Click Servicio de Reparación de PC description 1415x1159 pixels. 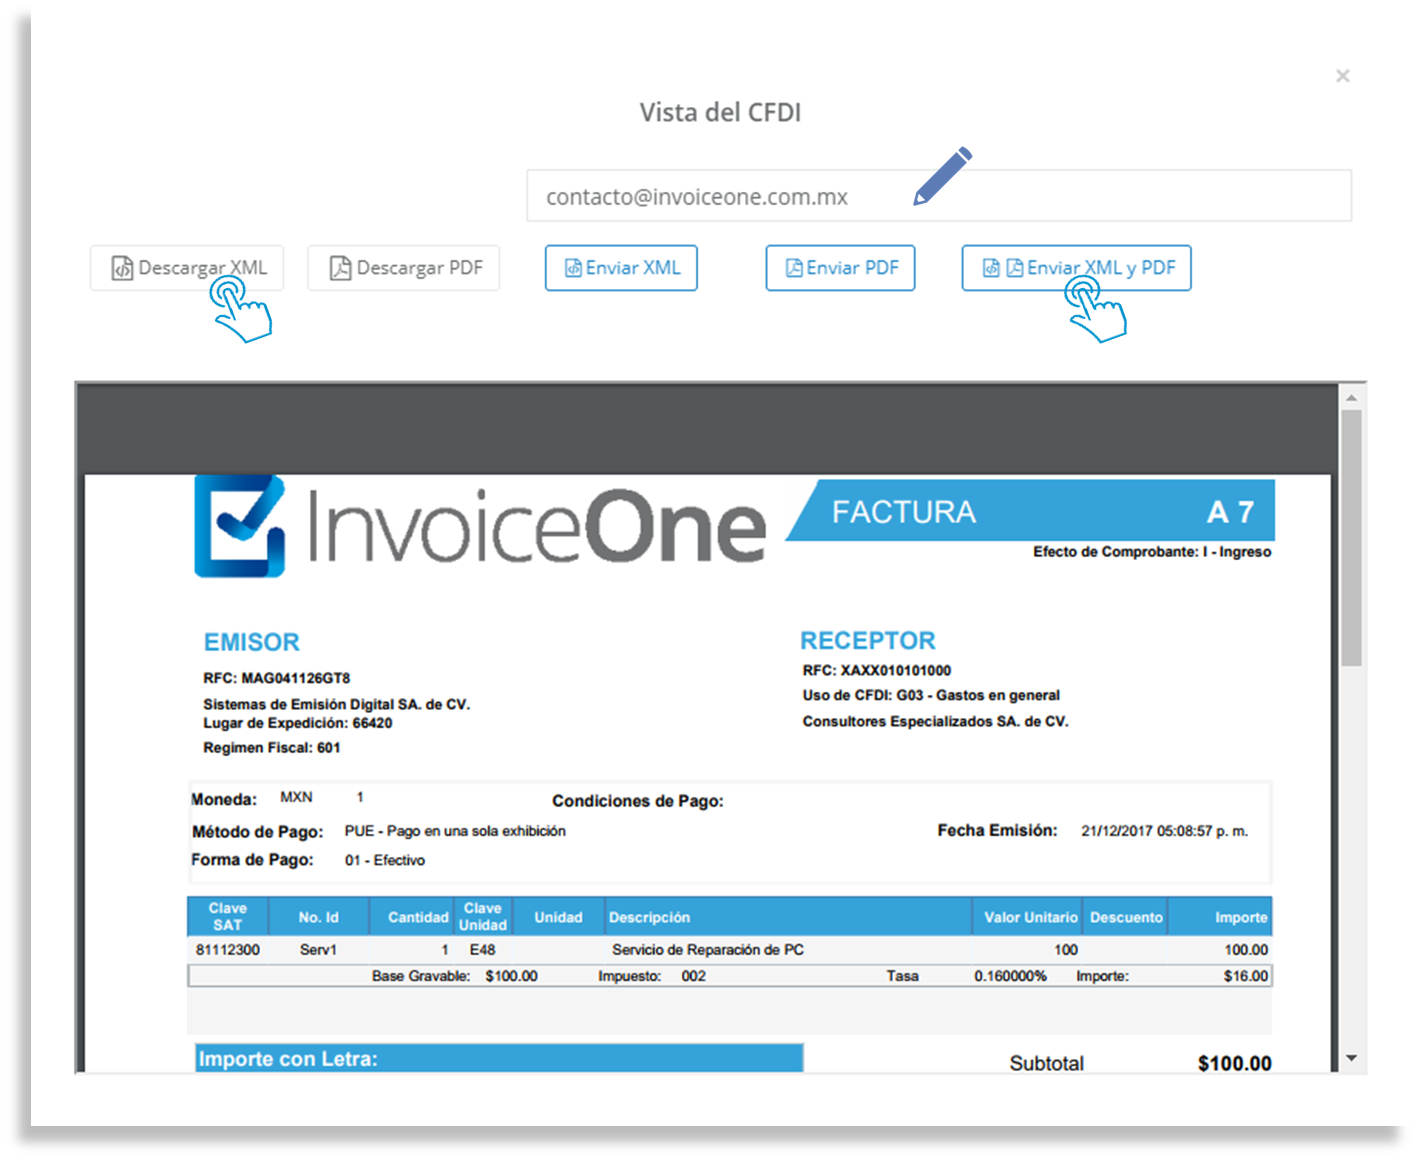(708, 950)
